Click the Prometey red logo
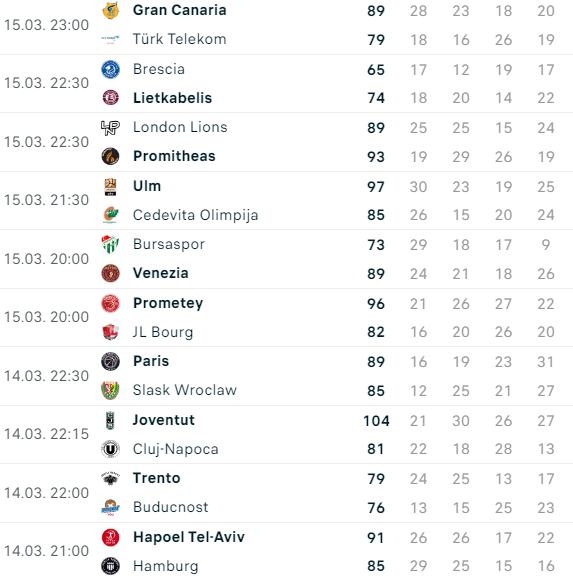Viewport: 573px width, 580px height. (x=111, y=303)
